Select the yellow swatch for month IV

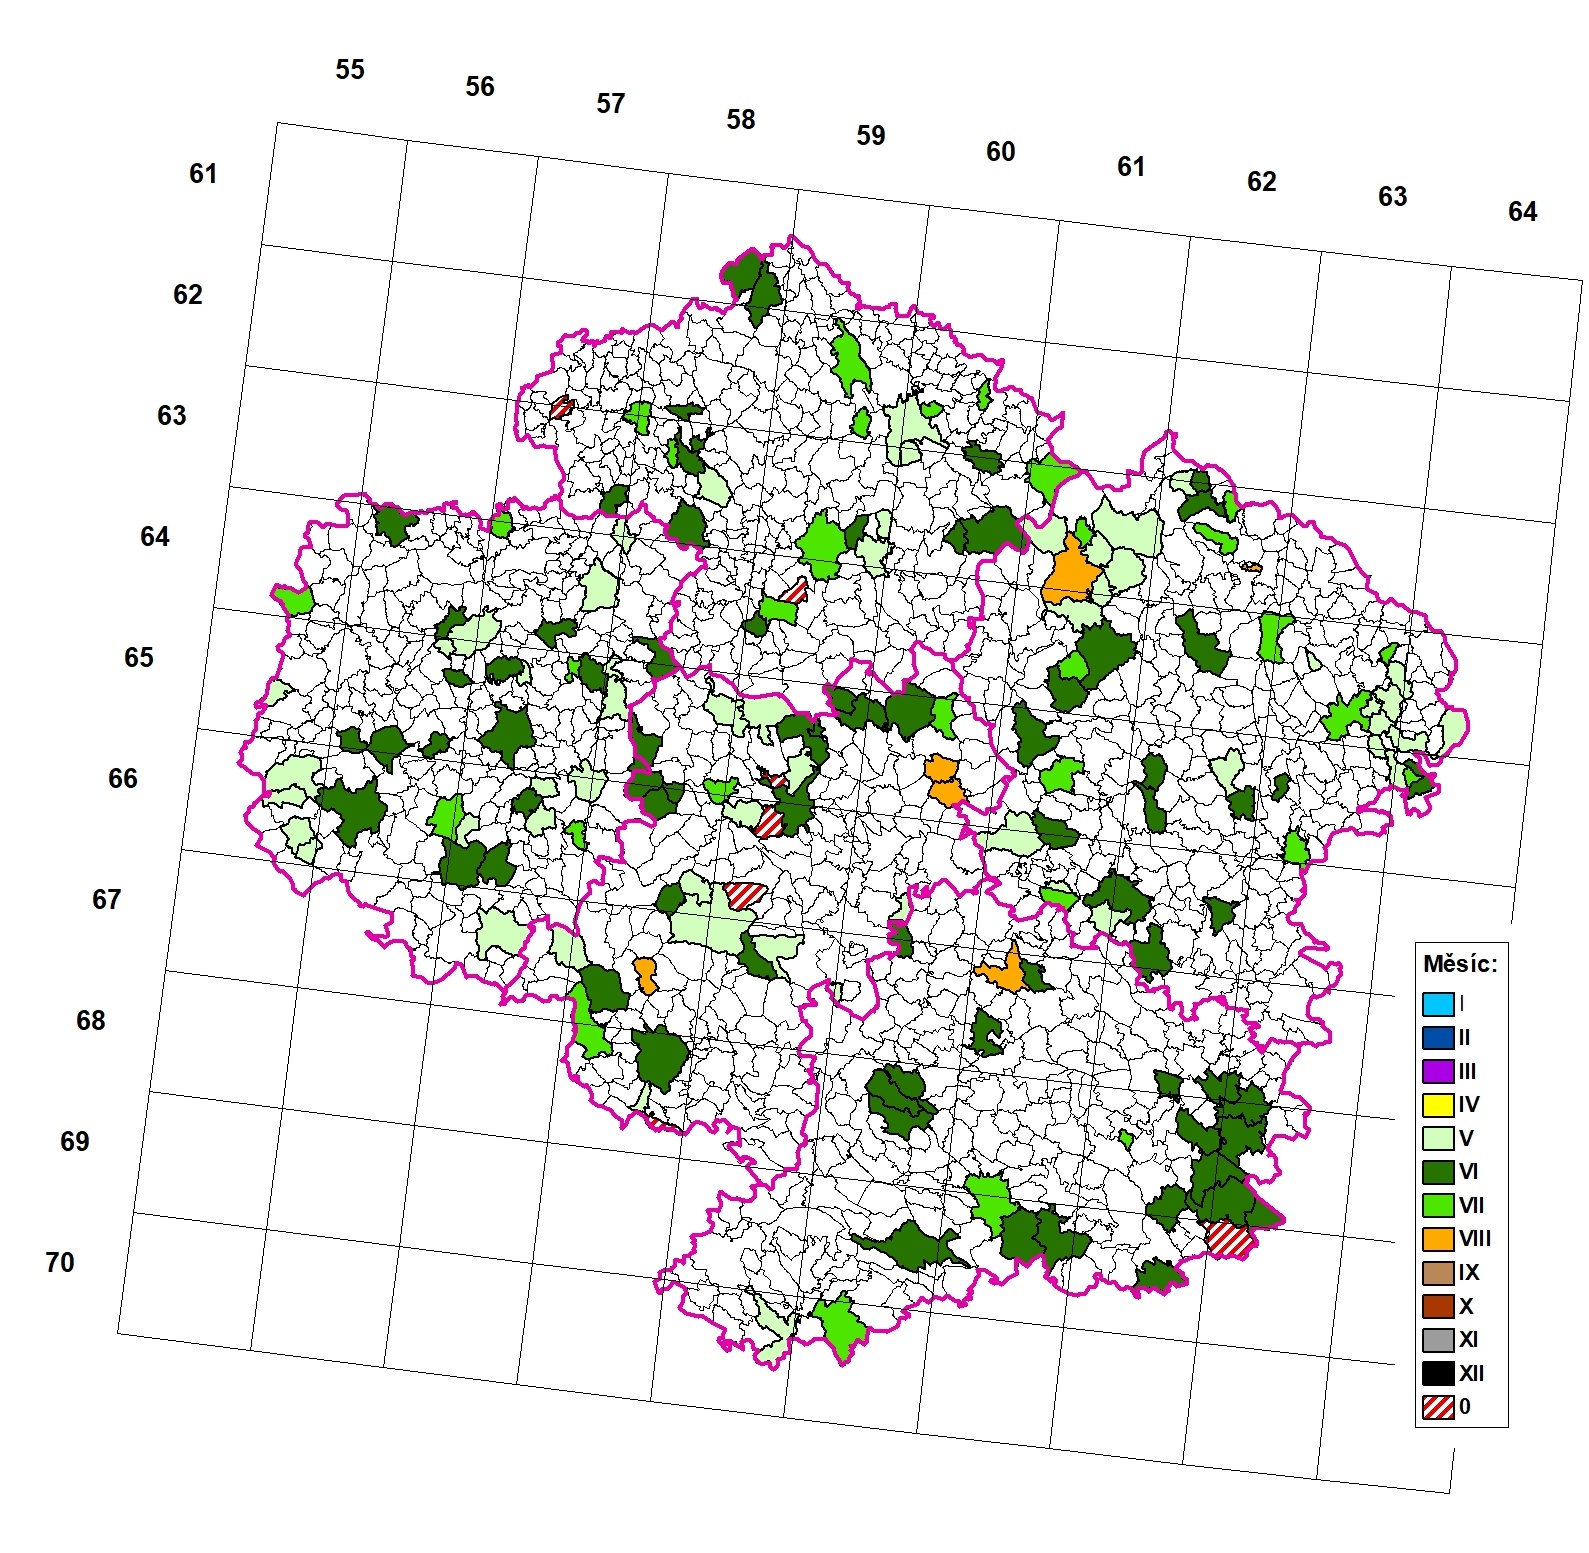1437,1104
